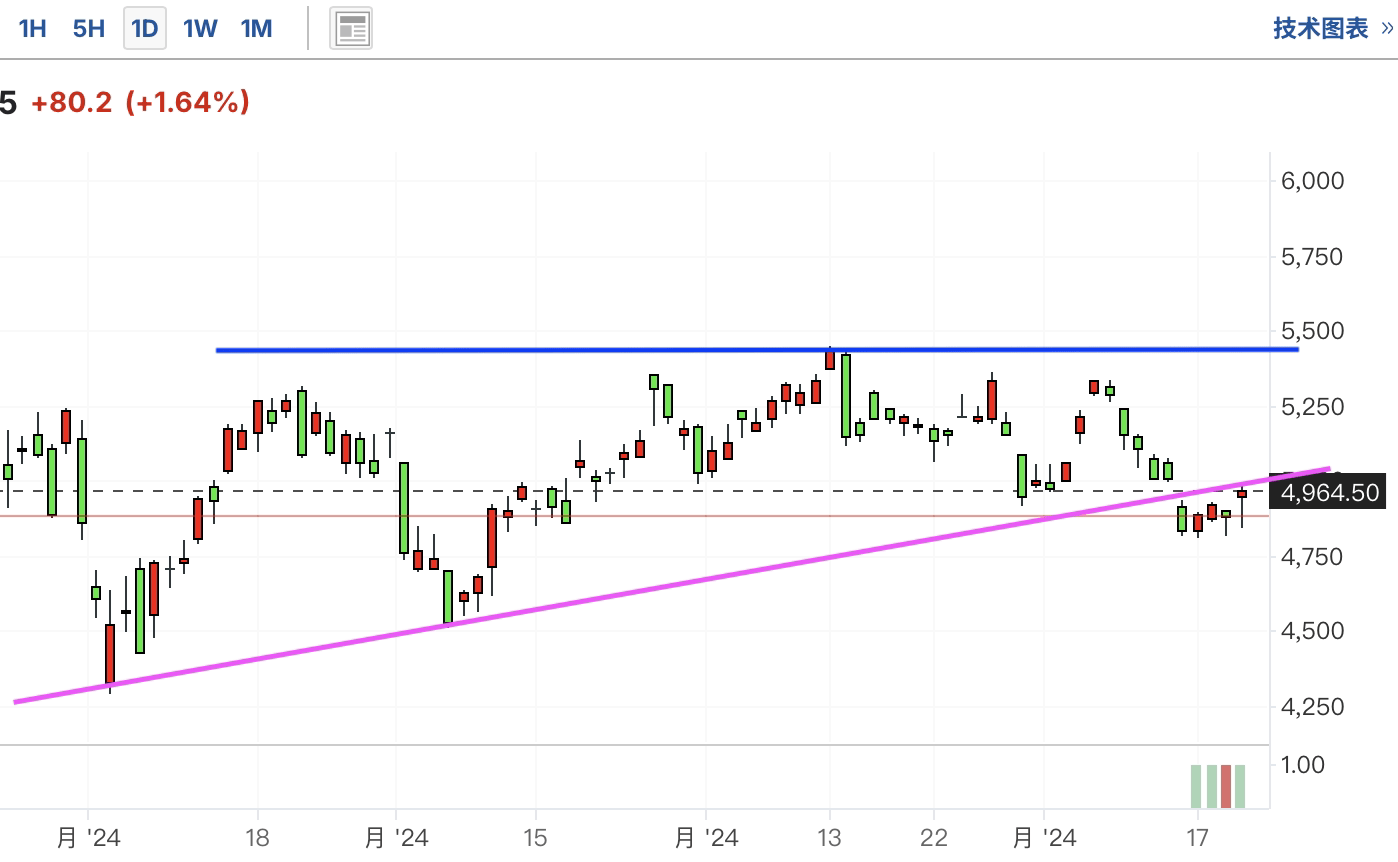Select the blue horizontal resistance line
This screenshot has height=862, width=1398.
point(757,350)
